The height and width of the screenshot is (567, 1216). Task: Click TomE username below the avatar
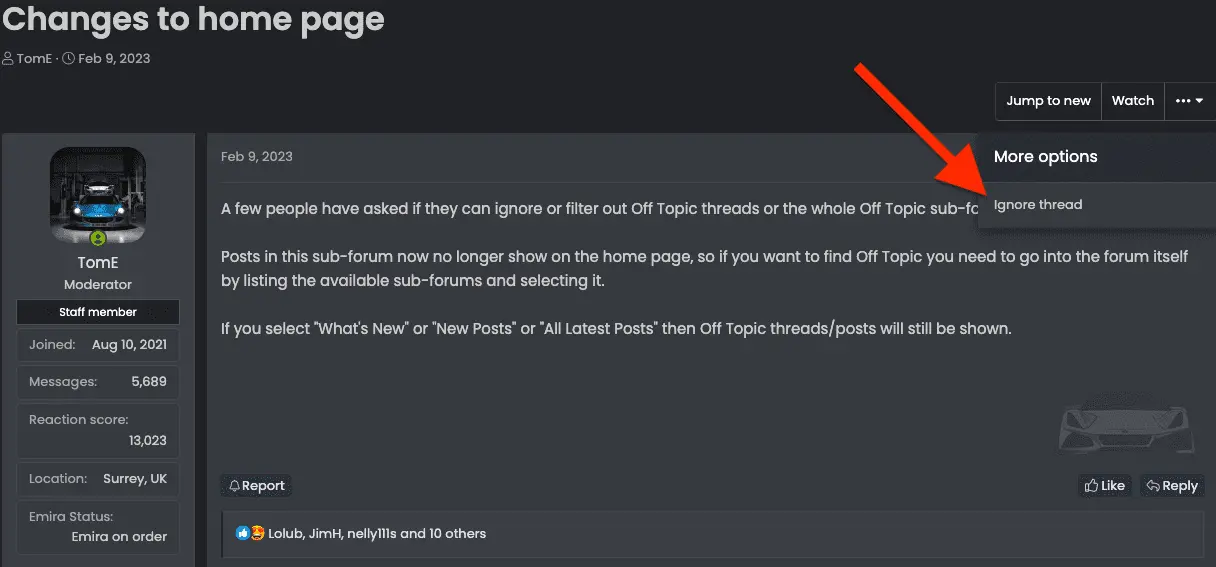pyautogui.click(x=98, y=264)
